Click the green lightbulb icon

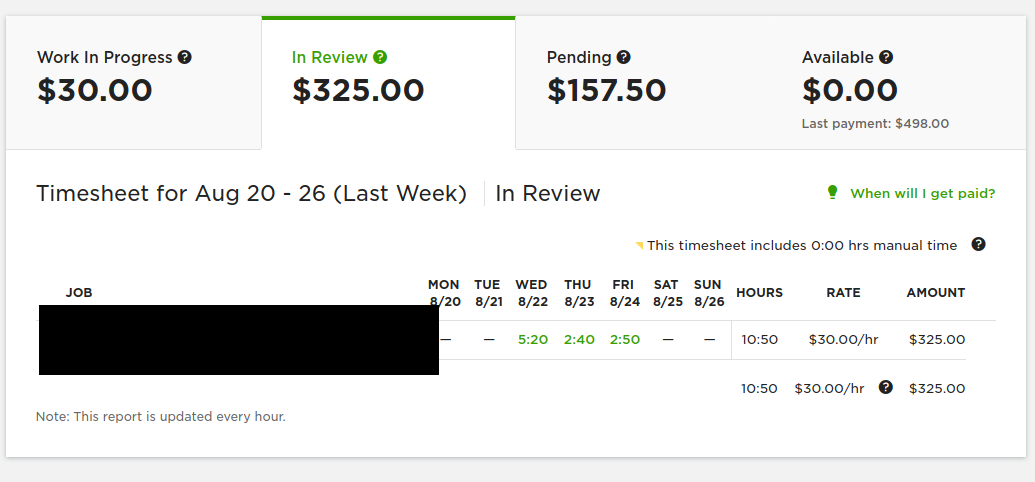pos(832,192)
